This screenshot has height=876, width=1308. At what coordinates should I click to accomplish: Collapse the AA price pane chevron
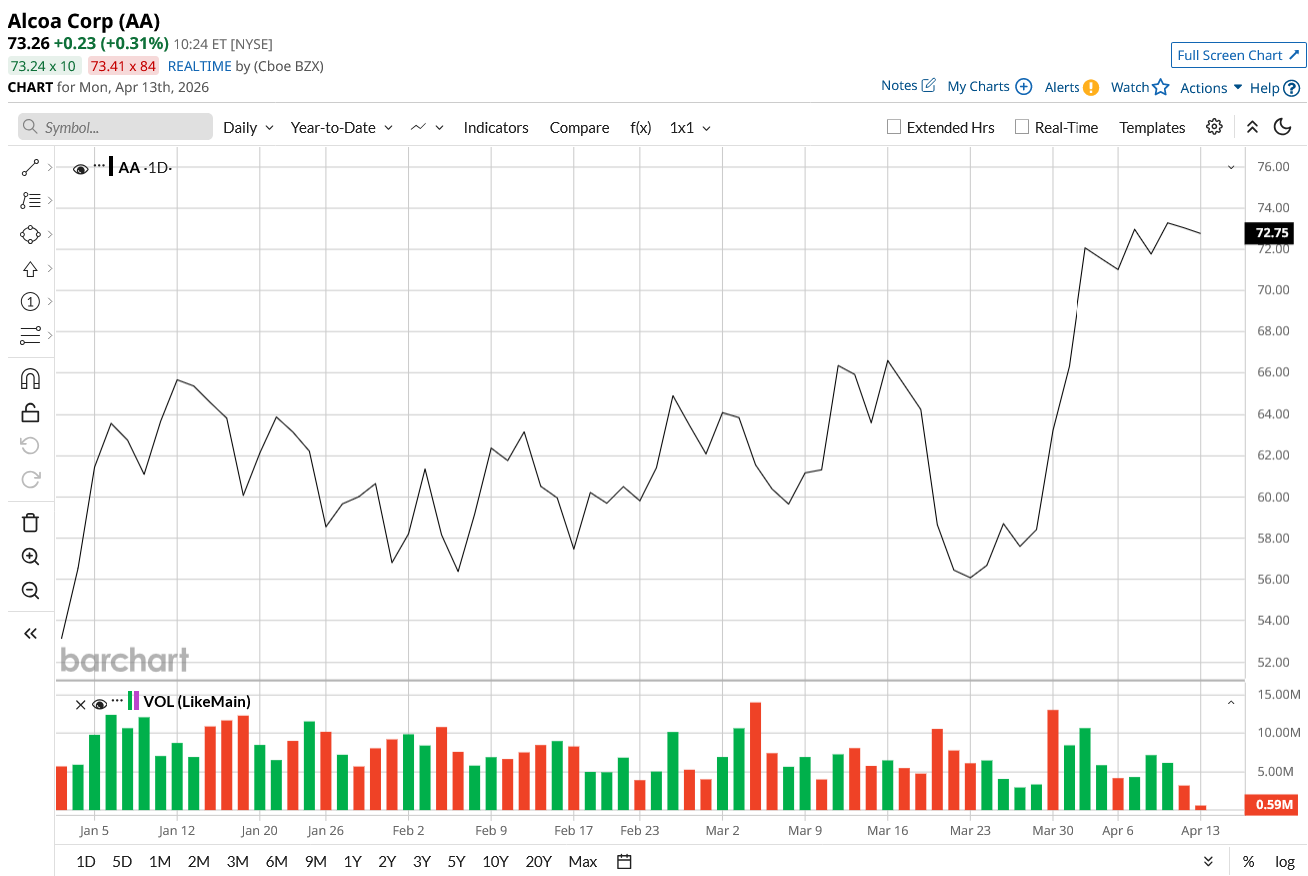tap(1232, 168)
